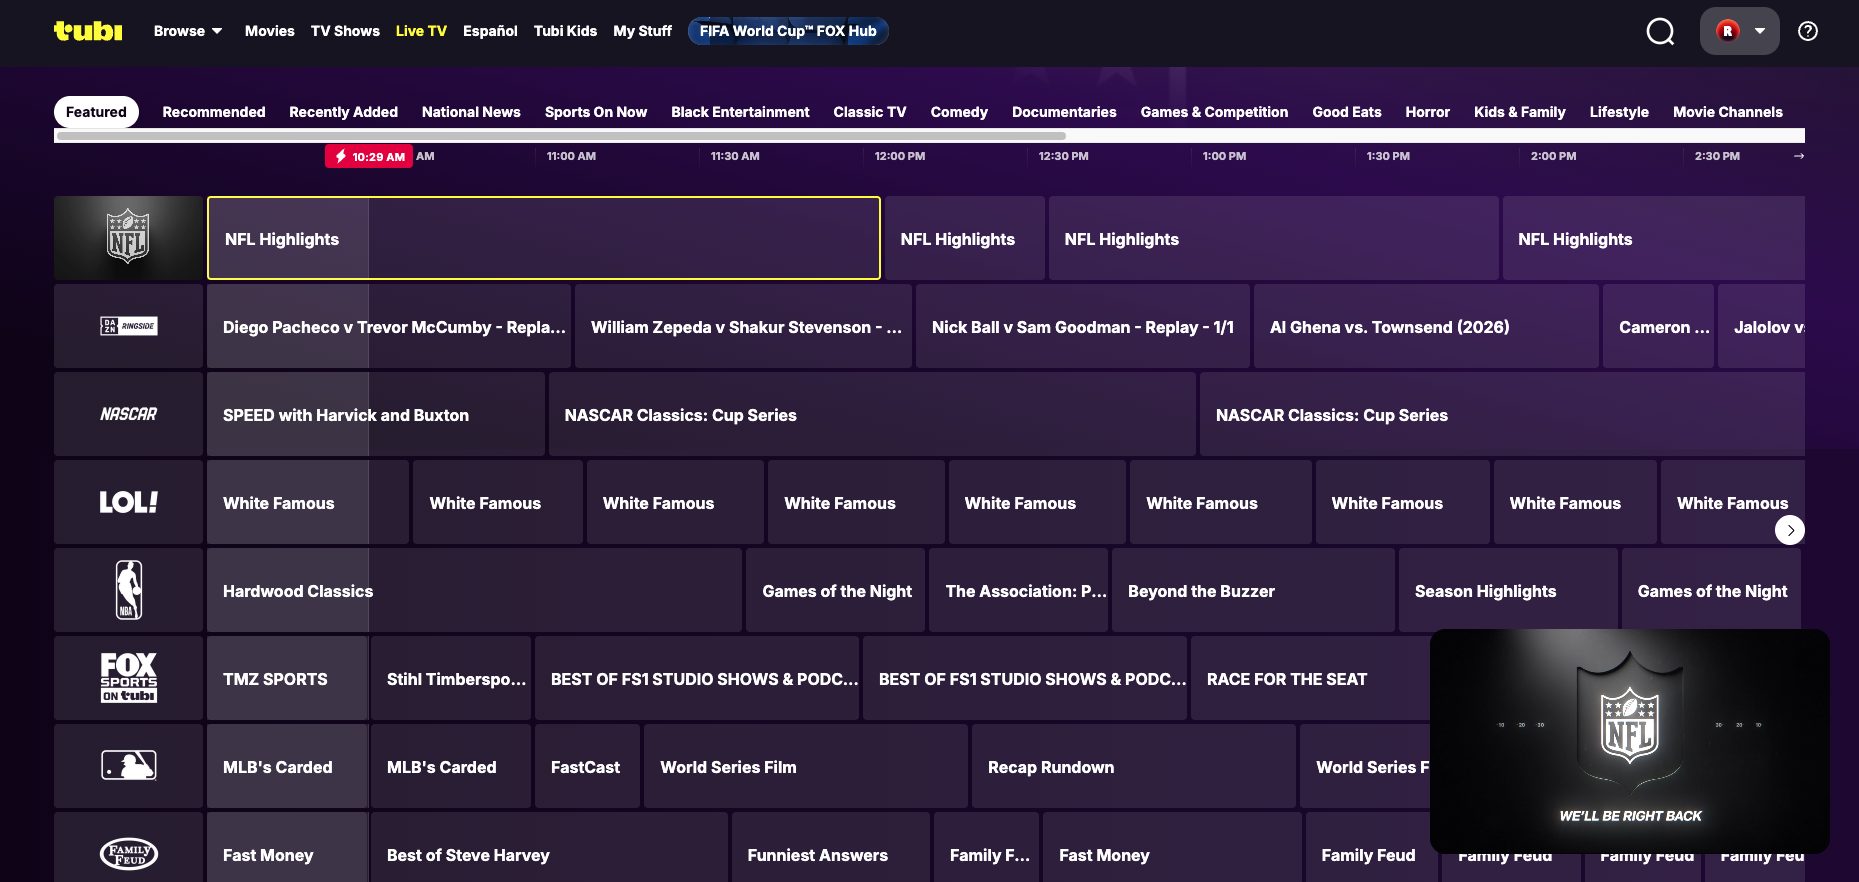
Task: Select the Classic TV tab
Action: [870, 112]
